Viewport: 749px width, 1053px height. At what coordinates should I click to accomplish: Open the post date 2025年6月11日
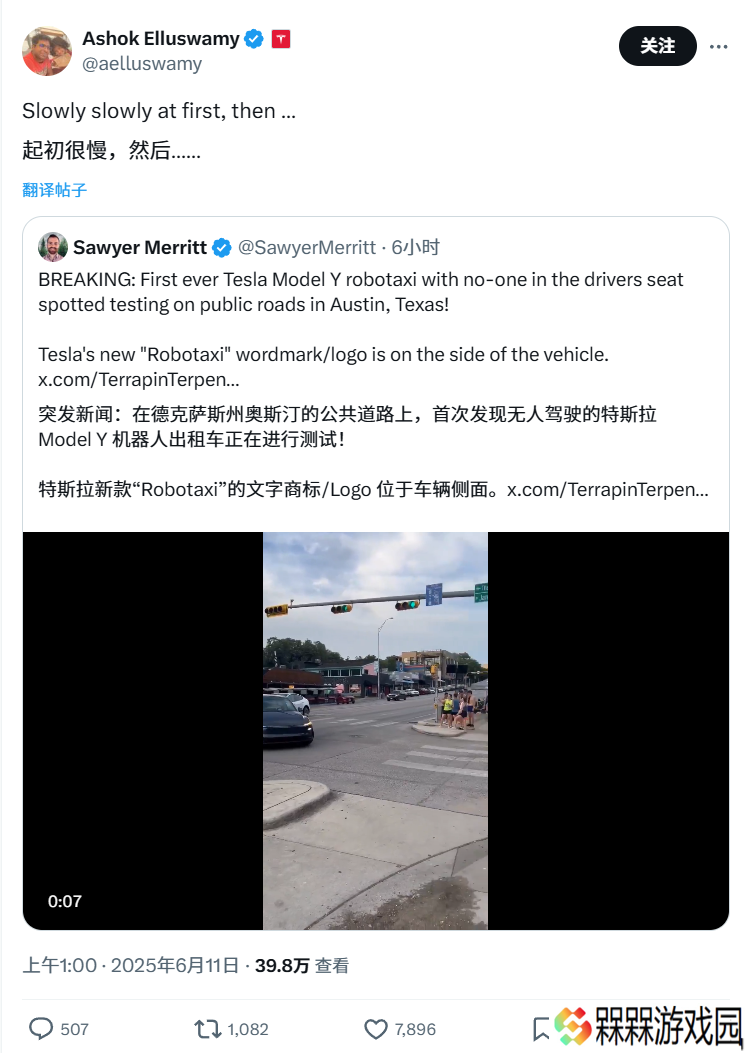[175, 966]
